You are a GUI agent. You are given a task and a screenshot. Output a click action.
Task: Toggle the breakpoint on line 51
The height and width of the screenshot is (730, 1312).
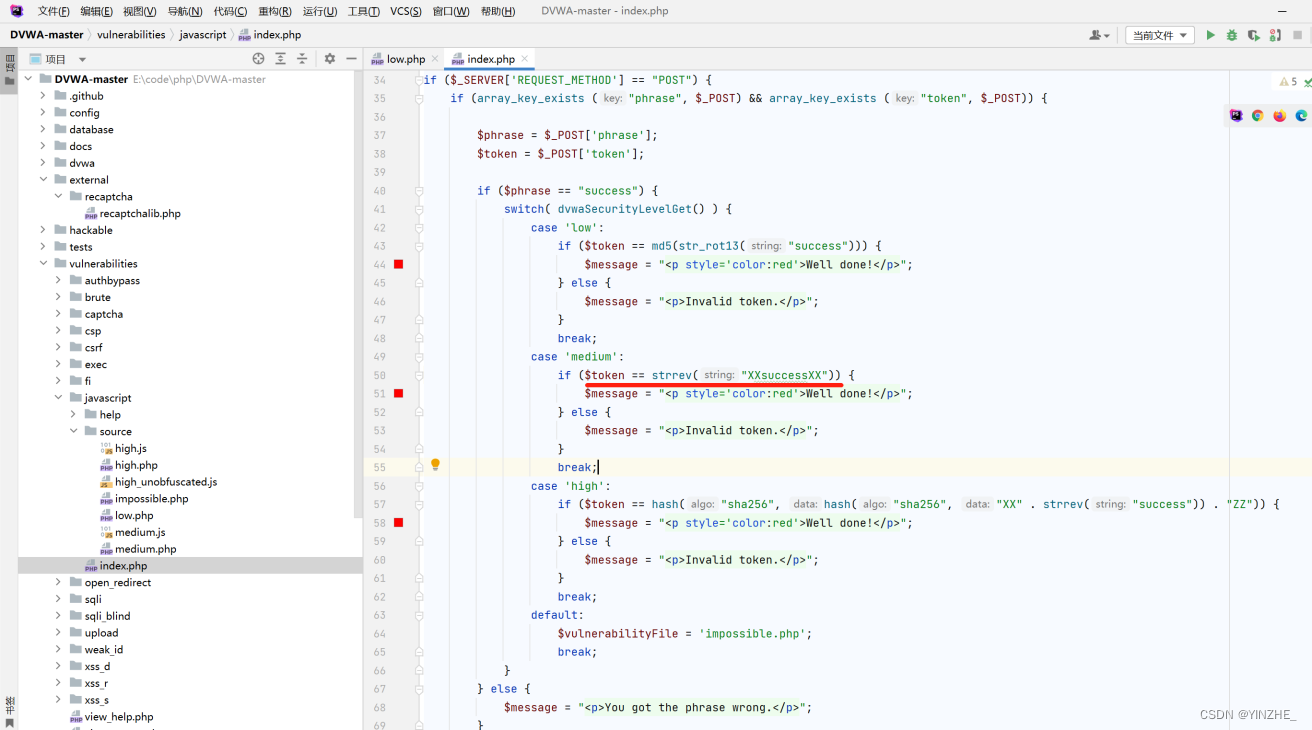click(x=398, y=393)
